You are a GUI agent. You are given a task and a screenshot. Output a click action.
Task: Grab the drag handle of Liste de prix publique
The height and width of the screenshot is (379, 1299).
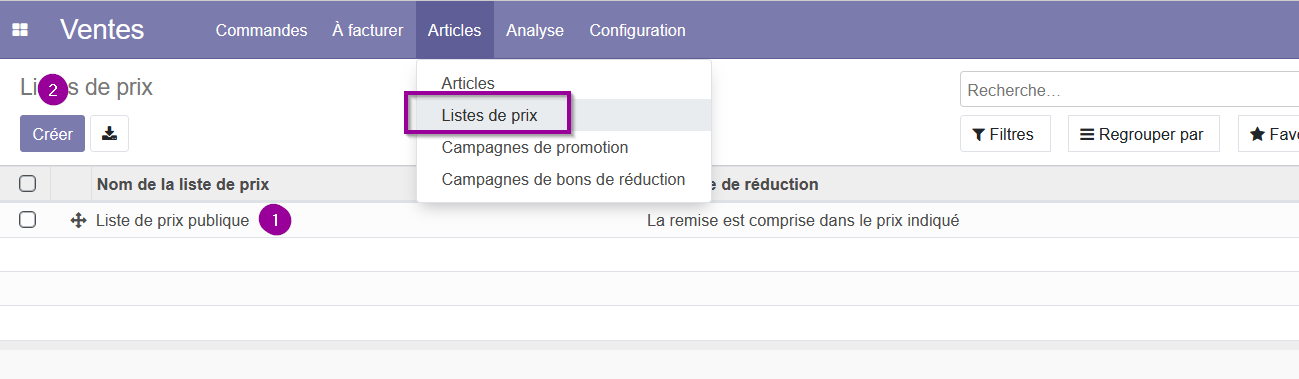coord(79,220)
